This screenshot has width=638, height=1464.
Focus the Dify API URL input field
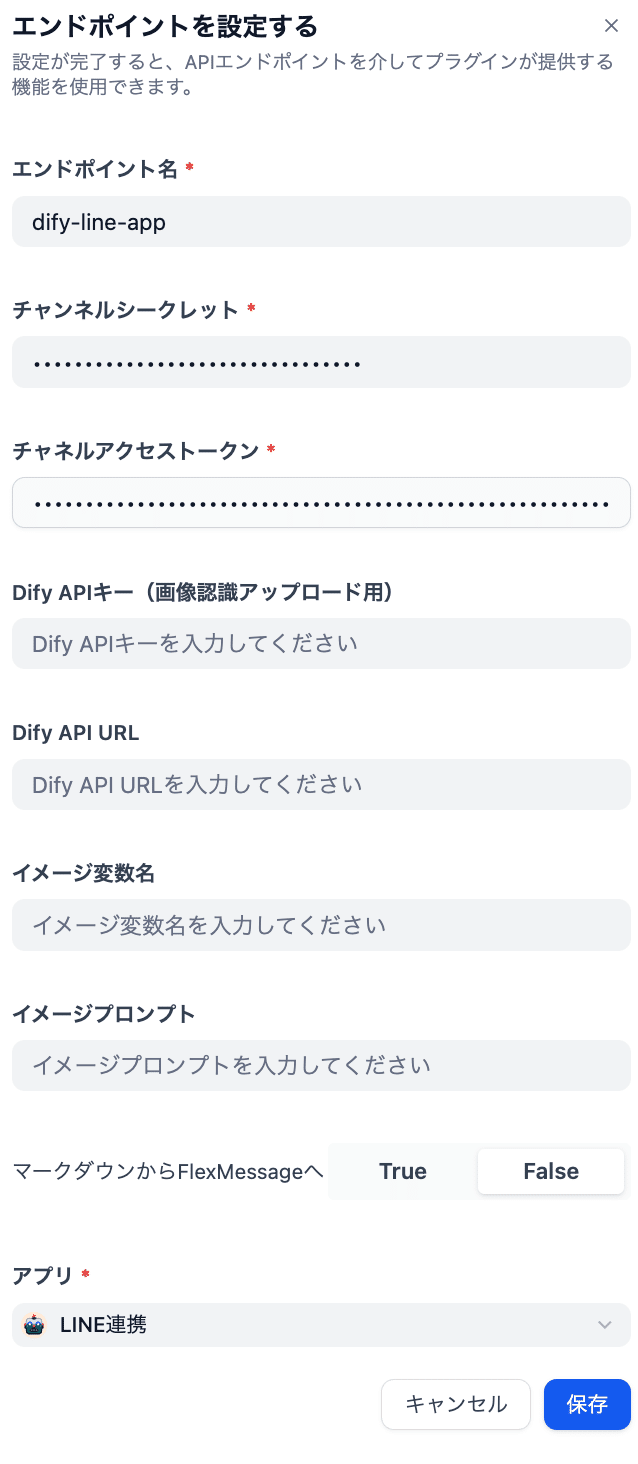tap(320, 784)
